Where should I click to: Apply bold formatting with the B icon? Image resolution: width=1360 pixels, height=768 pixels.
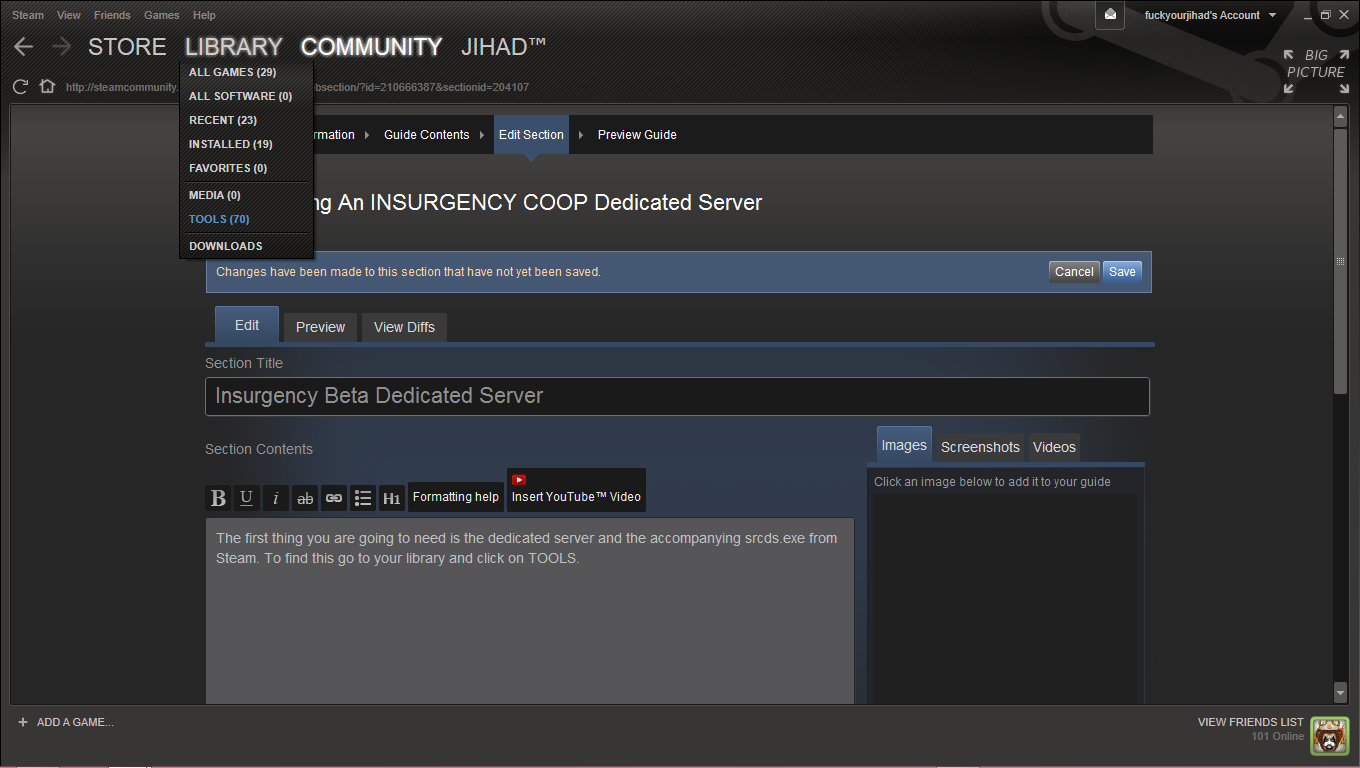pyautogui.click(x=218, y=498)
